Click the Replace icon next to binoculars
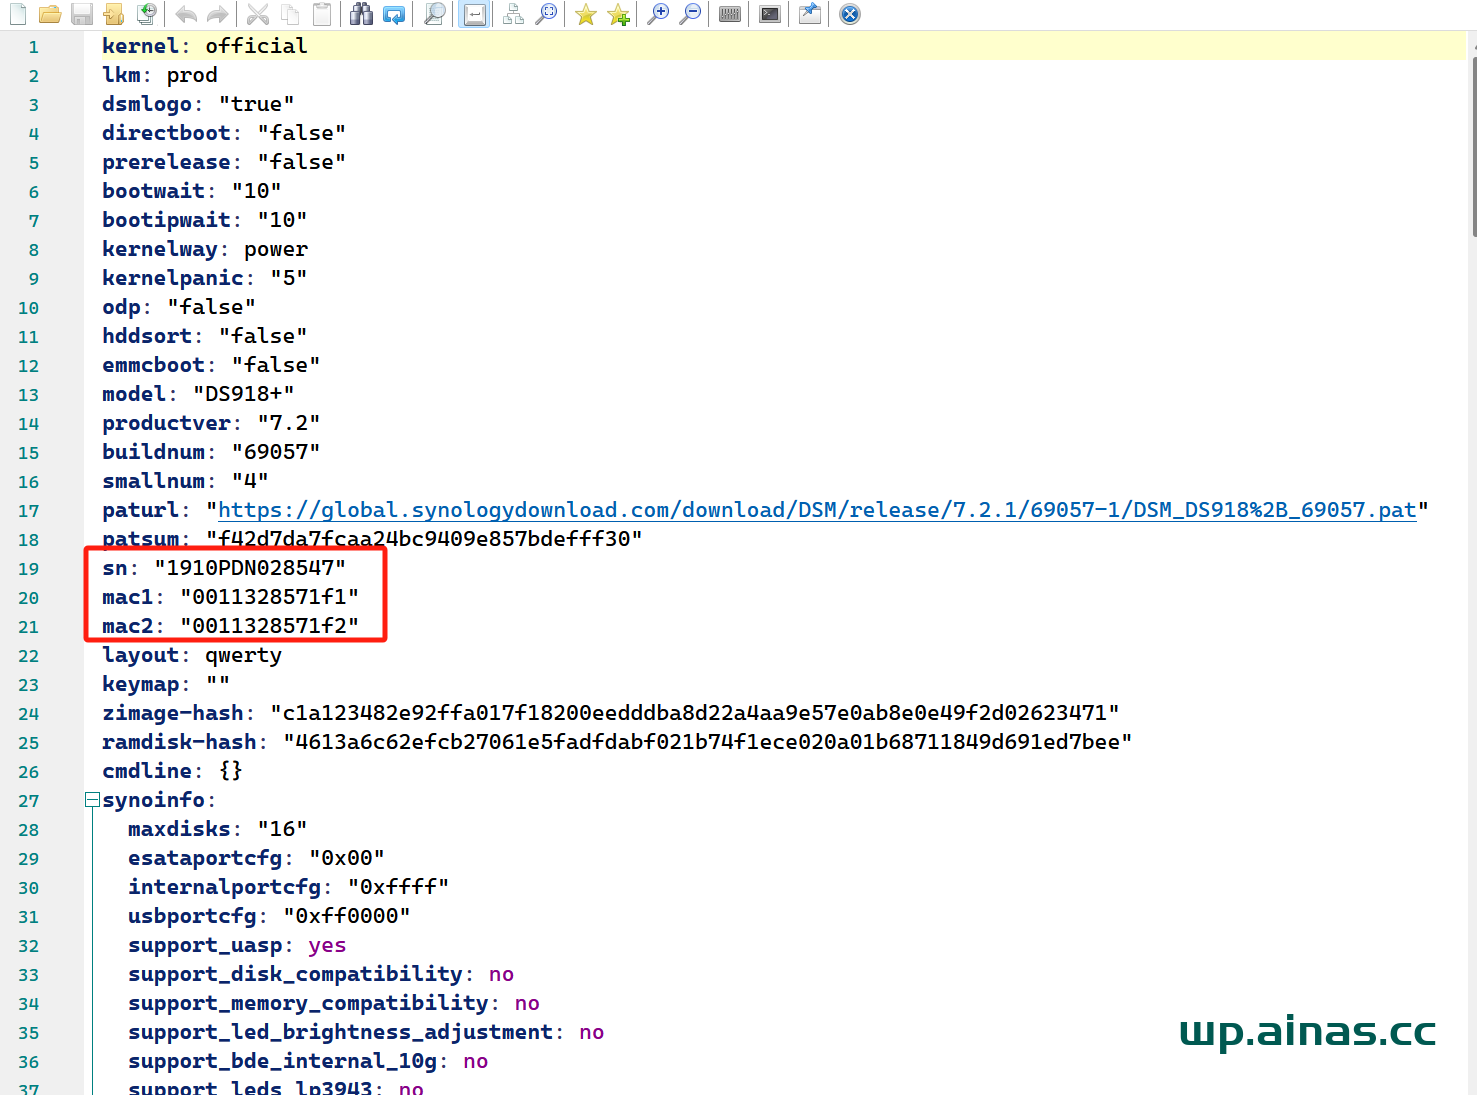This screenshot has height=1095, width=1477. point(394,14)
